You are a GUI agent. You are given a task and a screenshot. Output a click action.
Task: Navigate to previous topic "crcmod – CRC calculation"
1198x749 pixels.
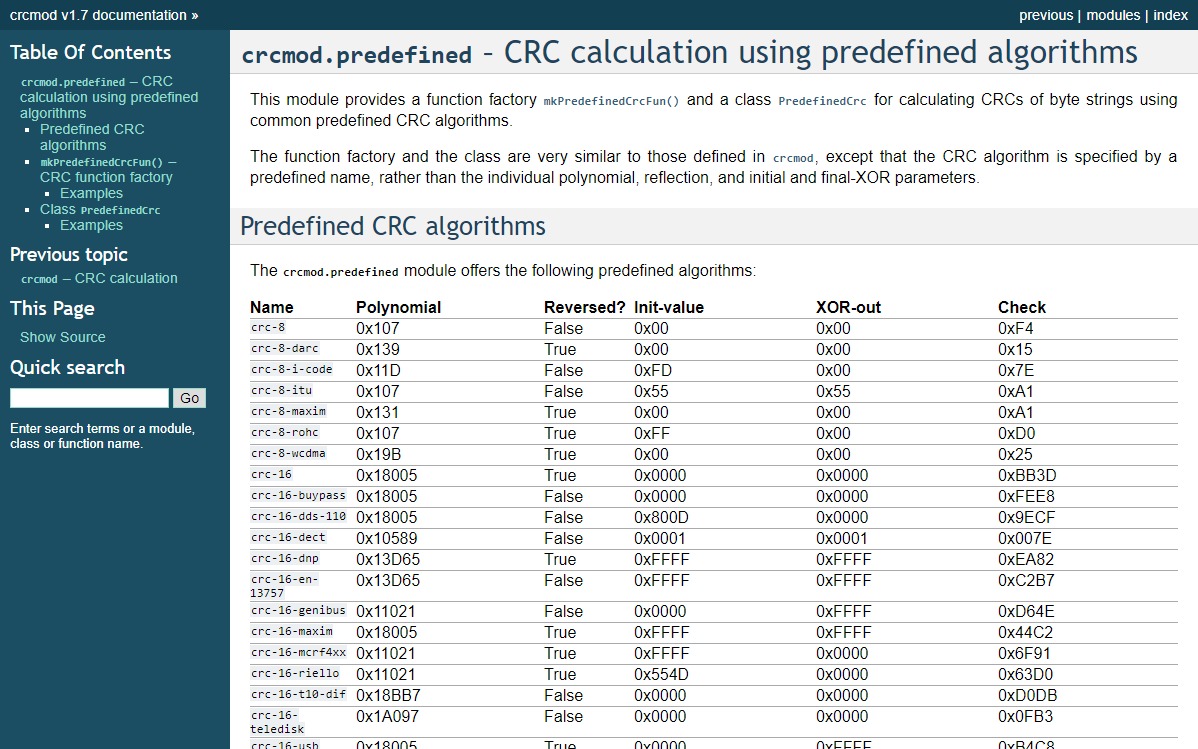point(98,278)
